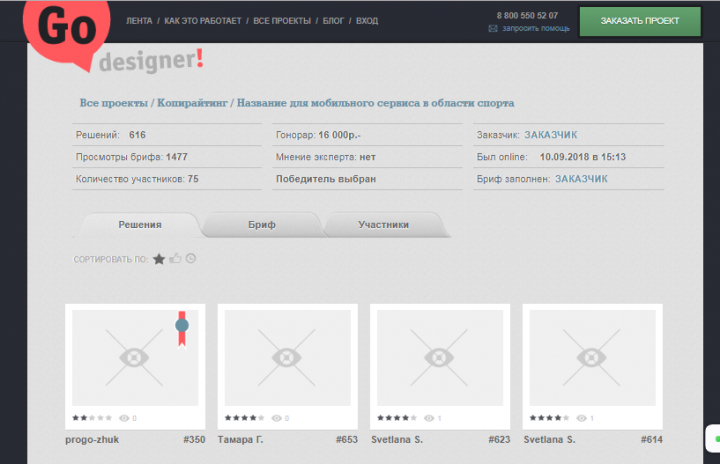
Task: Click author name Тамара Г.
Action: pyautogui.click(x=240, y=440)
